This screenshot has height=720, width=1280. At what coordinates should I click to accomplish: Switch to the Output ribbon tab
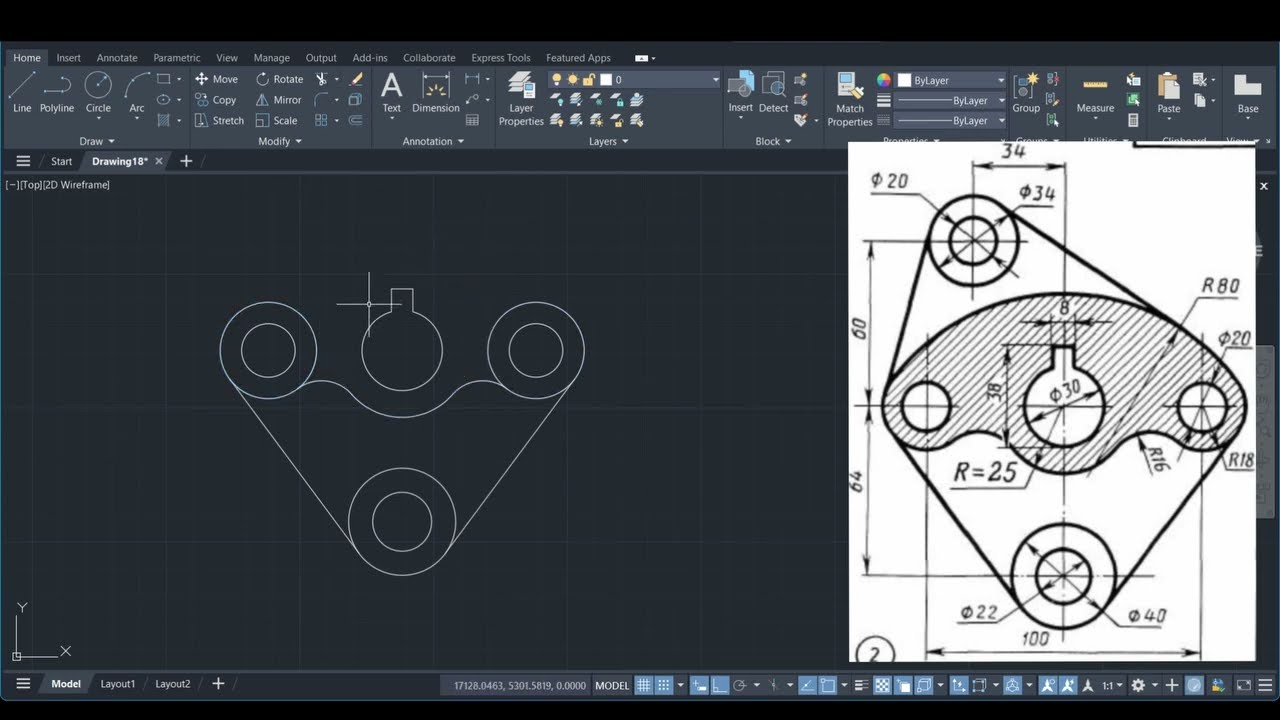(x=321, y=58)
